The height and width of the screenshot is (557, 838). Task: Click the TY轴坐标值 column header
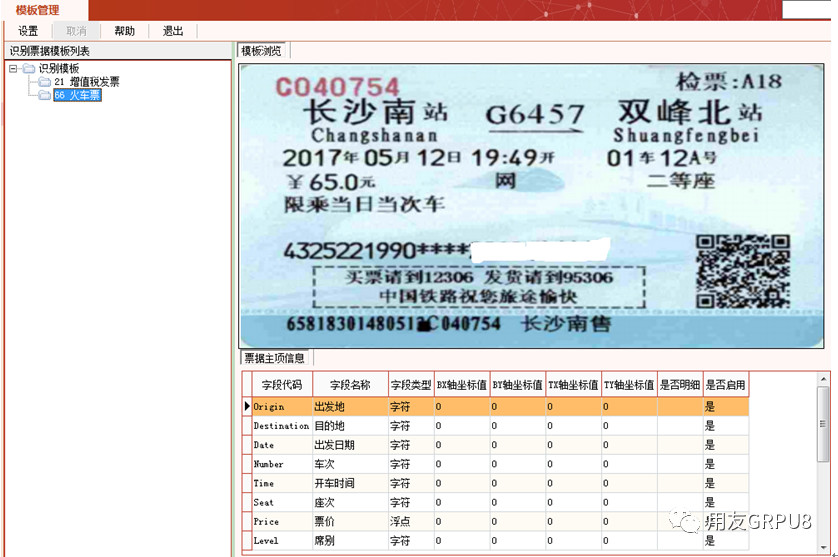coord(629,385)
